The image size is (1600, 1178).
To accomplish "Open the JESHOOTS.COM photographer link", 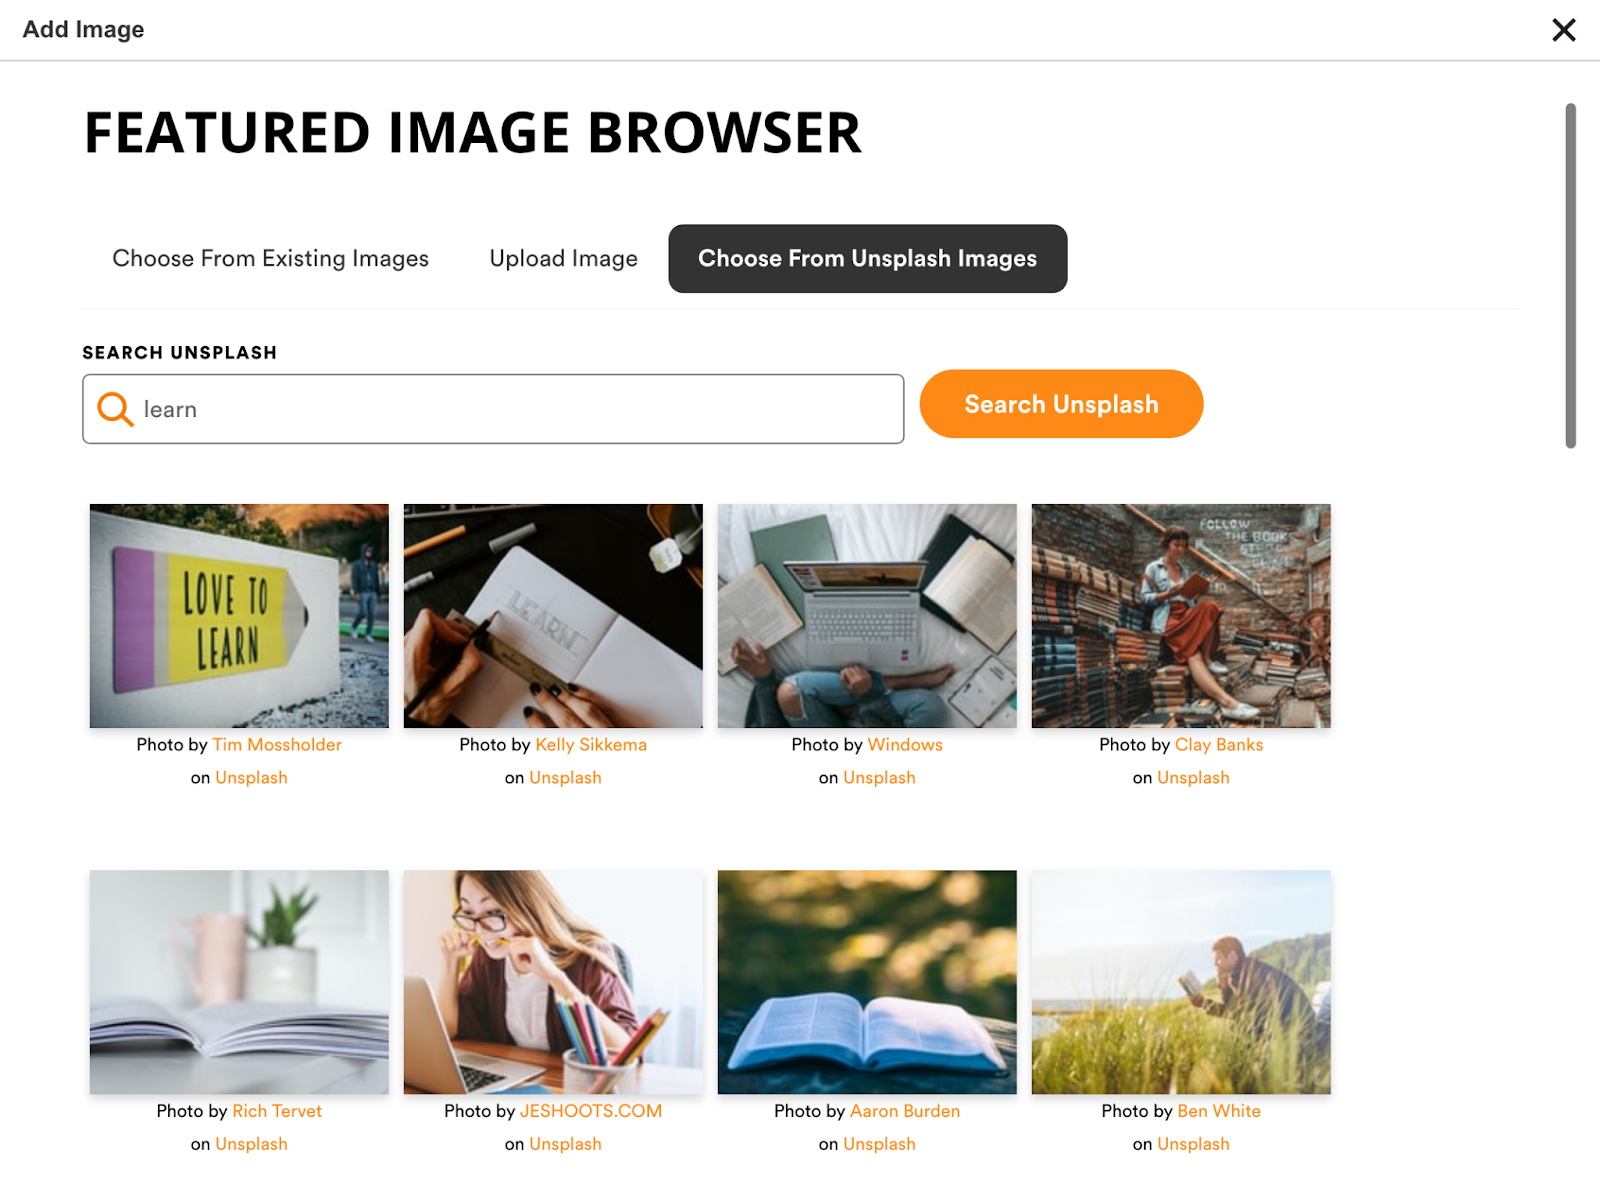I will (591, 1111).
